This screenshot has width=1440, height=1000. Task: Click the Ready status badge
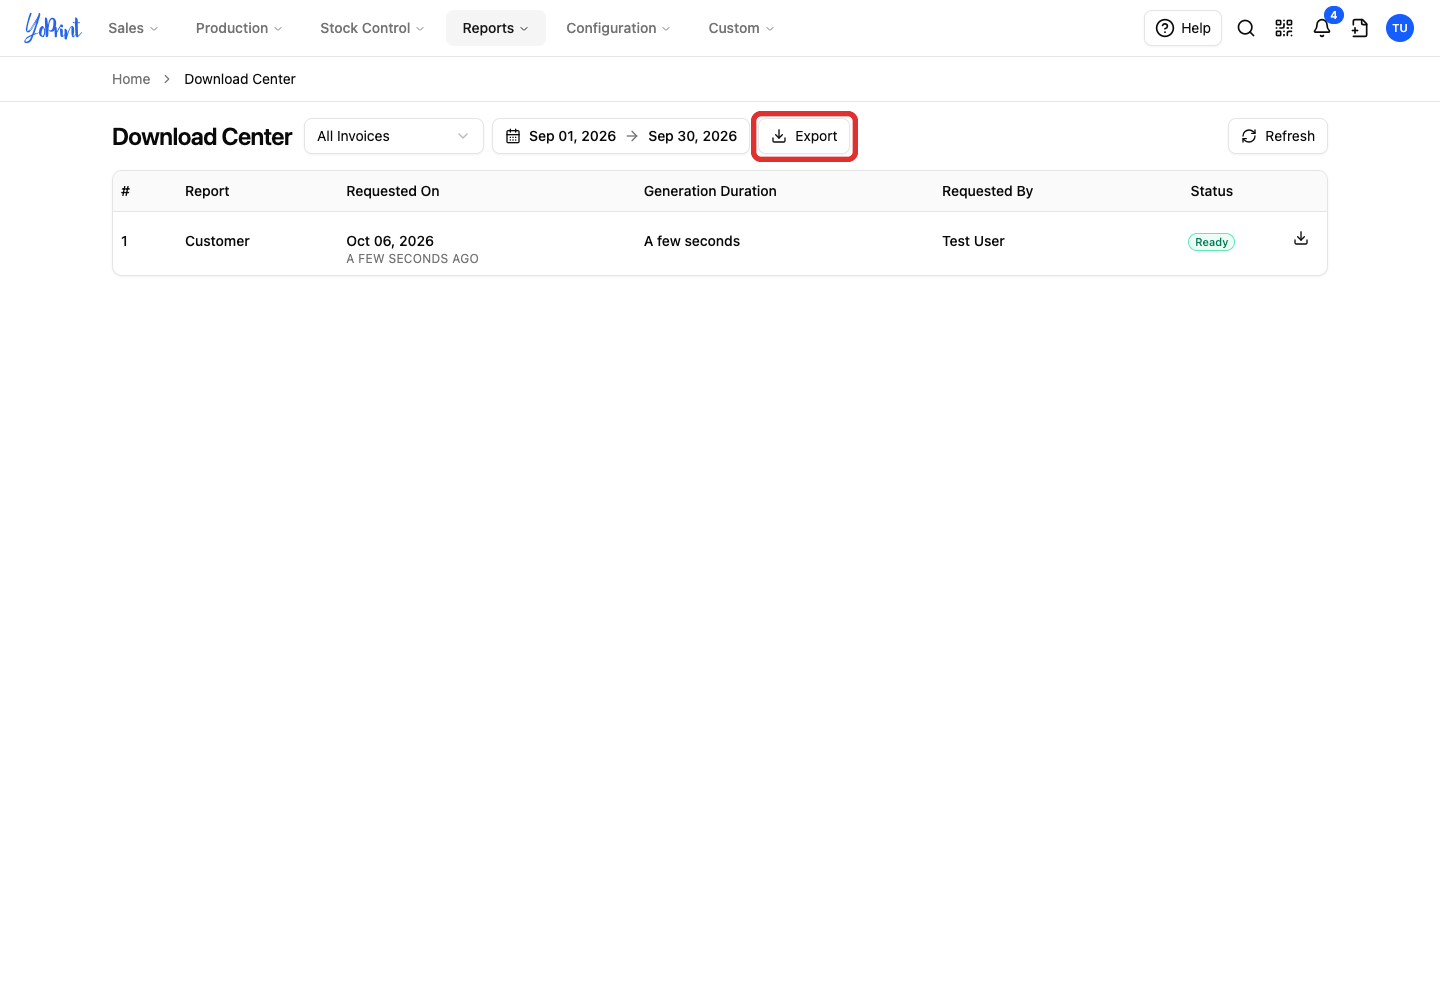[1211, 242]
